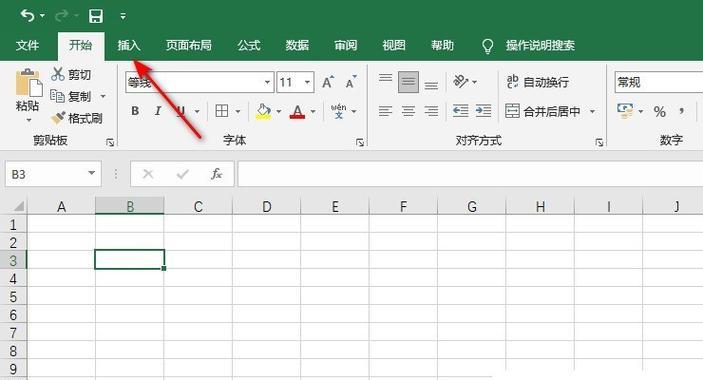Screen dimensions: 703x380
Task: Click the 操作说明搜索 search box
Action: tap(540, 45)
